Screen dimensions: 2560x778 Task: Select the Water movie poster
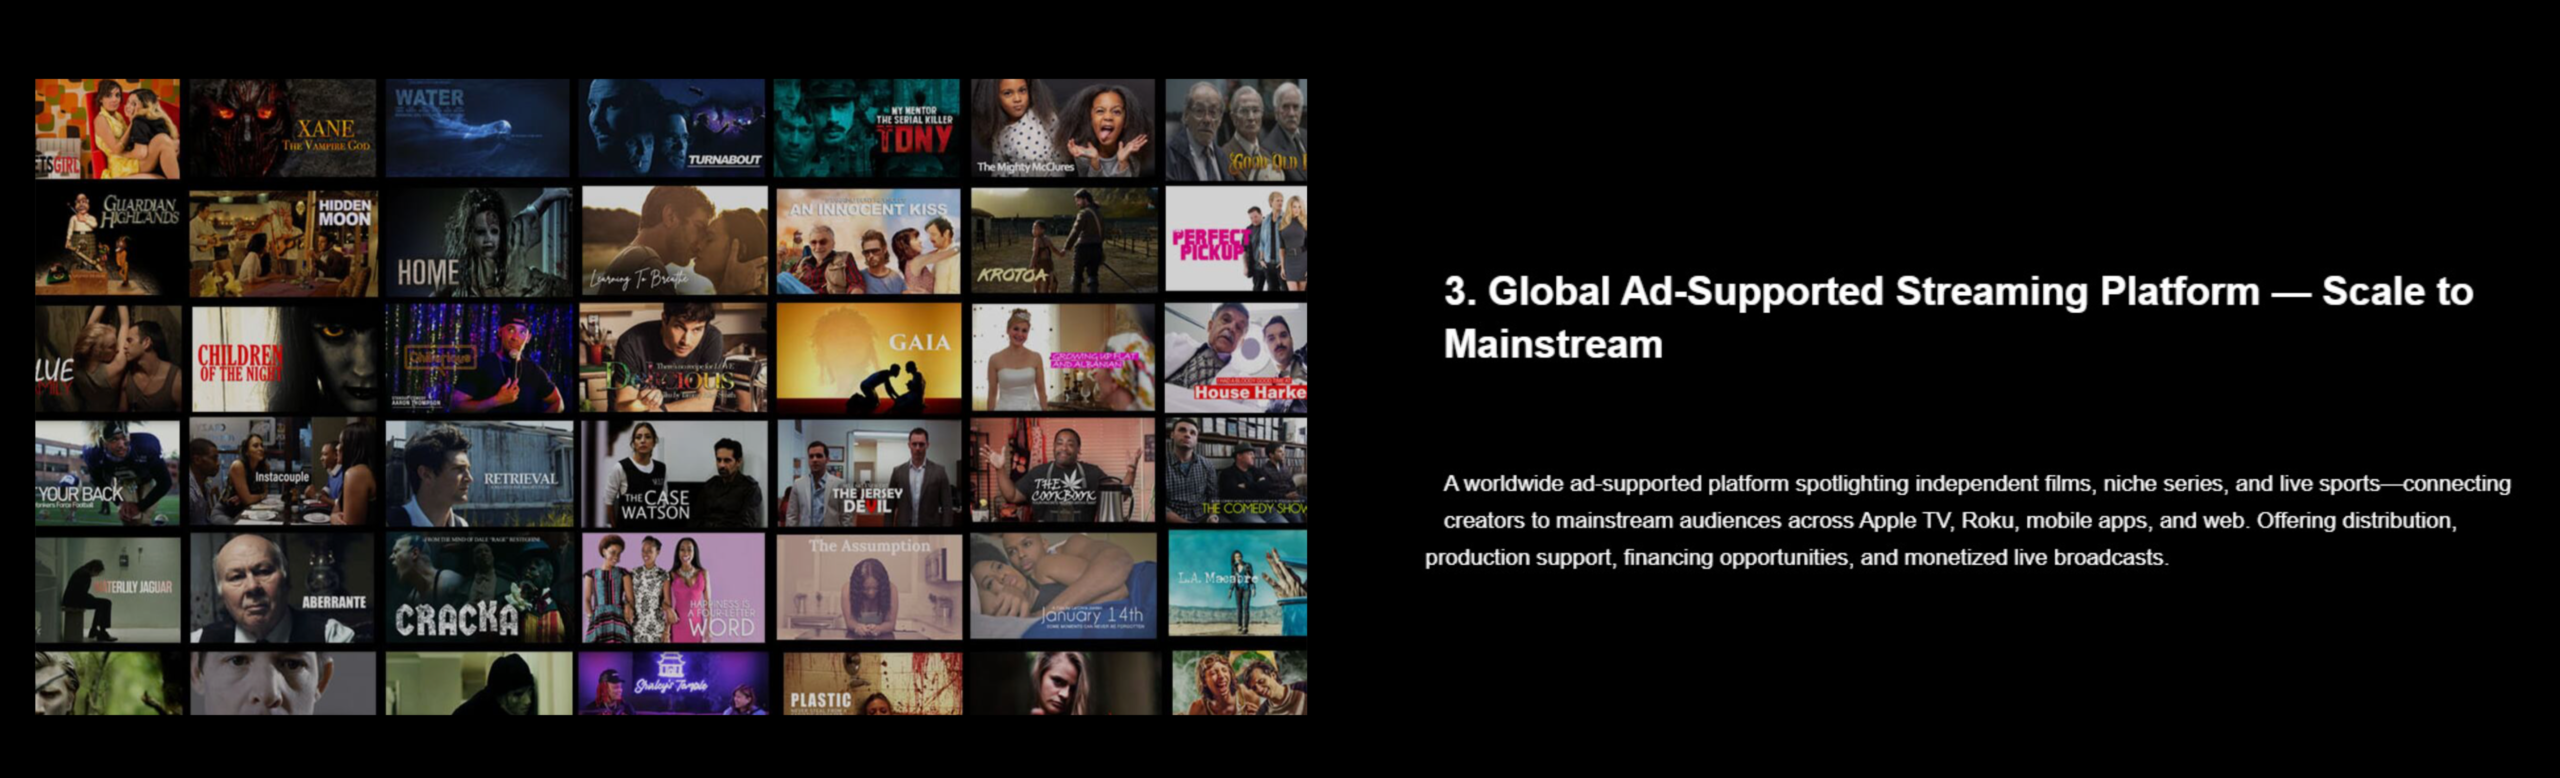coord(478,128)
